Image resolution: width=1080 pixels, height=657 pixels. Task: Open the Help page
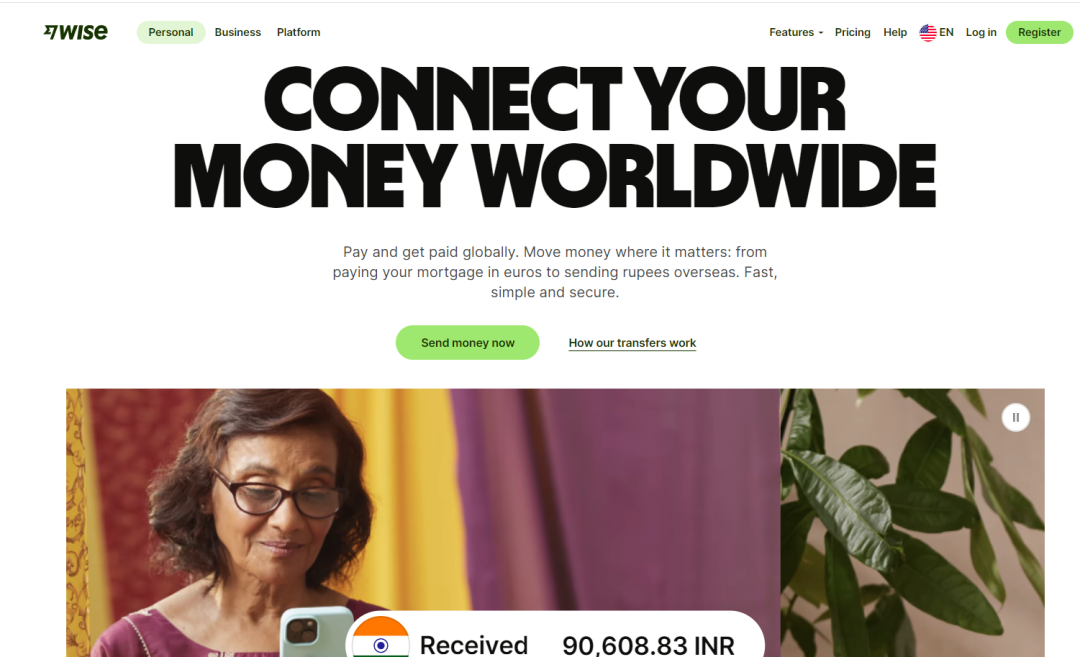point(895,32)
